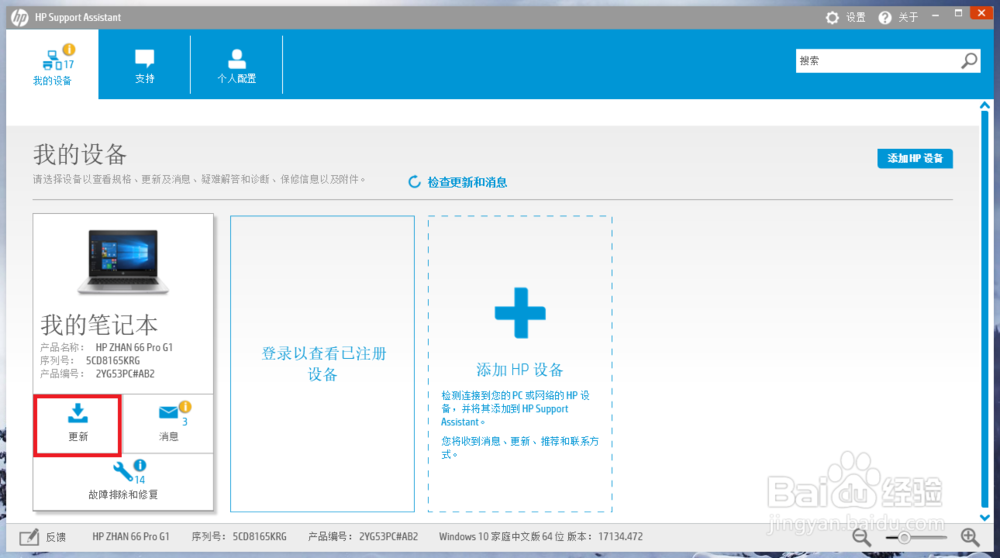1000x558 pixels.
Task: Click the scrollbar up arrow
Action: coord(985,105)
